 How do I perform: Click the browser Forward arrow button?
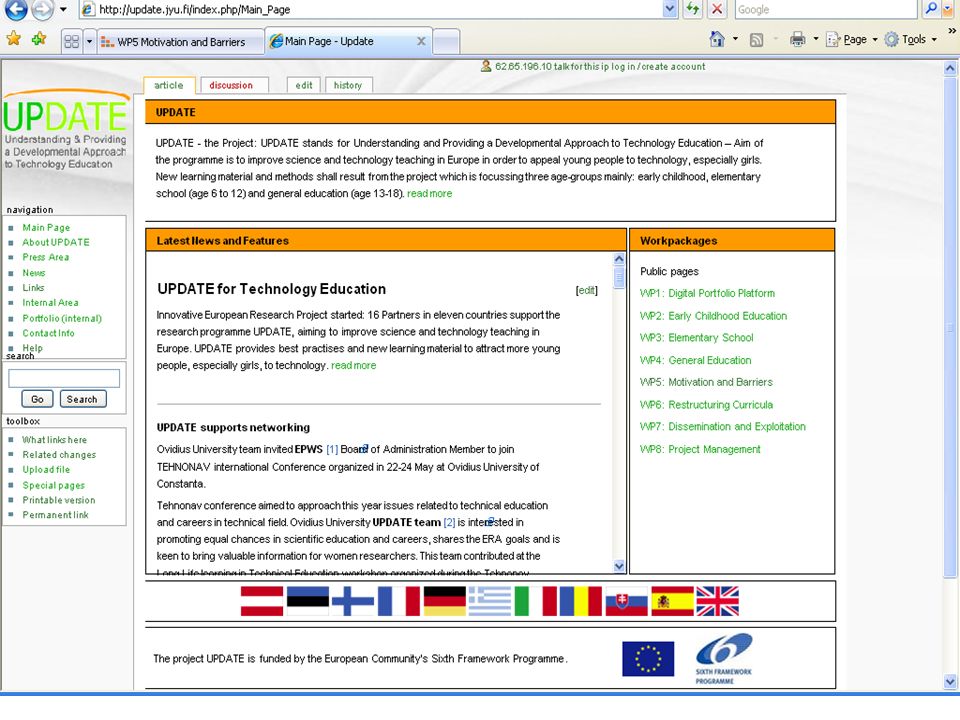[x=42, y=9]
